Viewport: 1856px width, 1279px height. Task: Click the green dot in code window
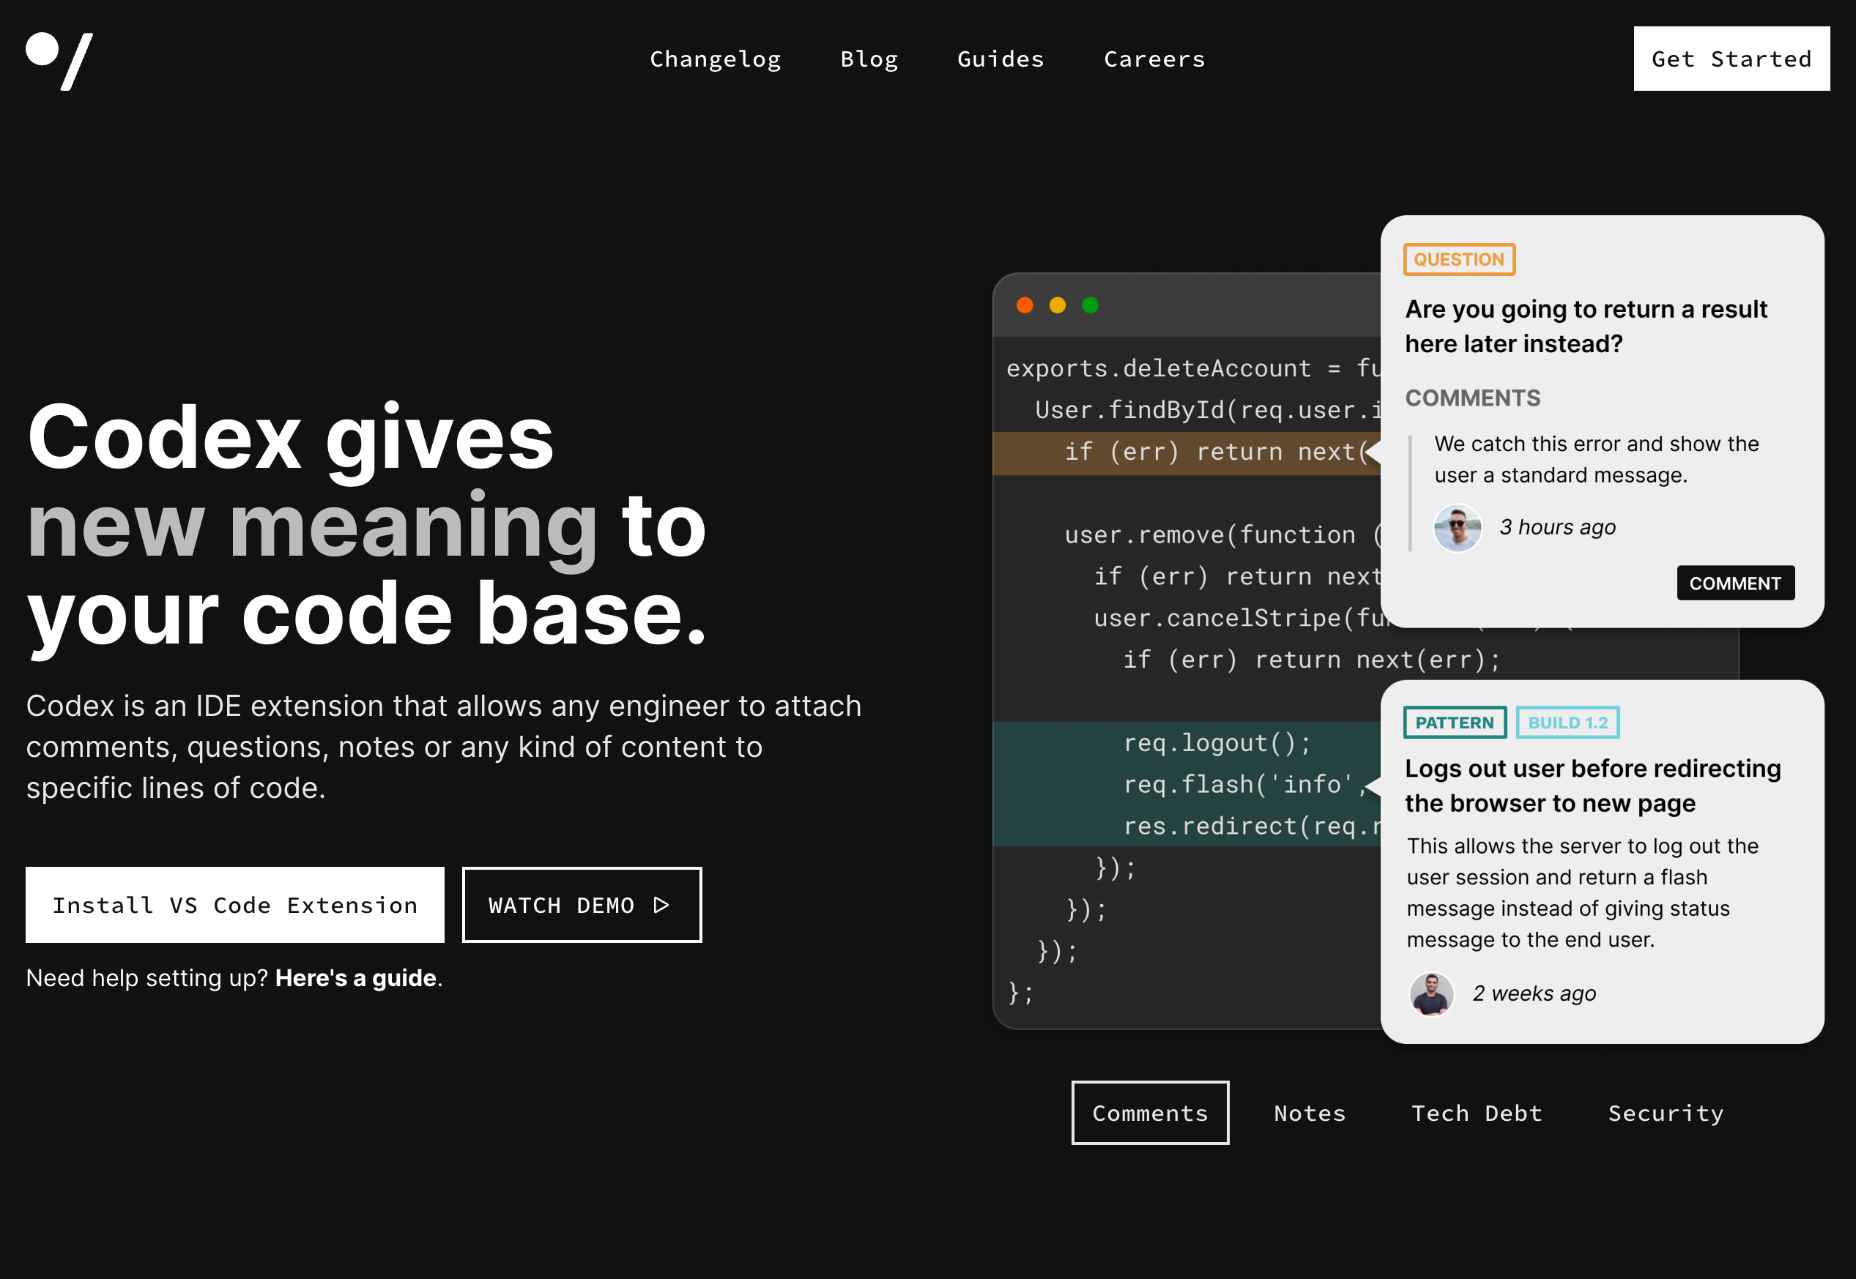click(x=1090, y=305)
